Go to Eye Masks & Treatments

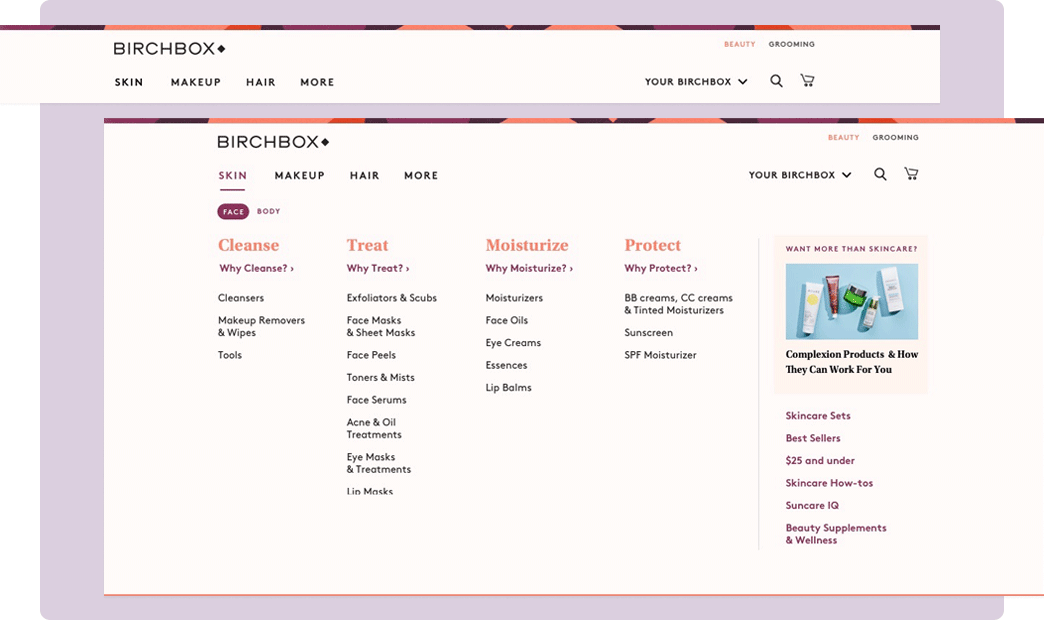379,463
